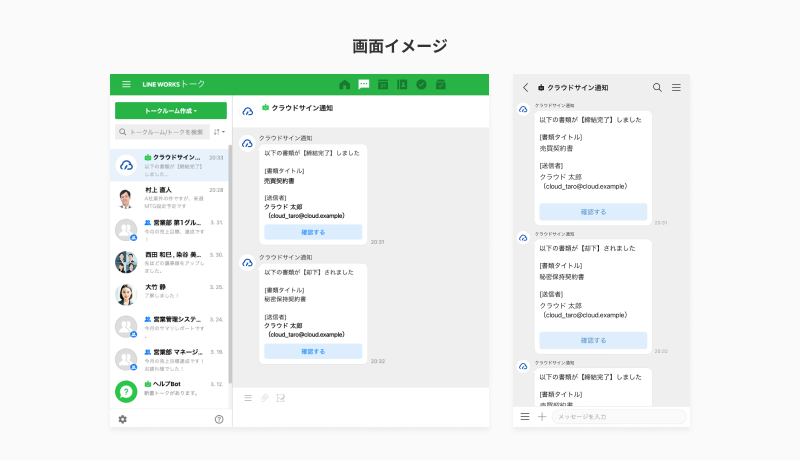Open settings gear at sidebar bottom
Screen dimensions: 800x460
pos(122,419)
